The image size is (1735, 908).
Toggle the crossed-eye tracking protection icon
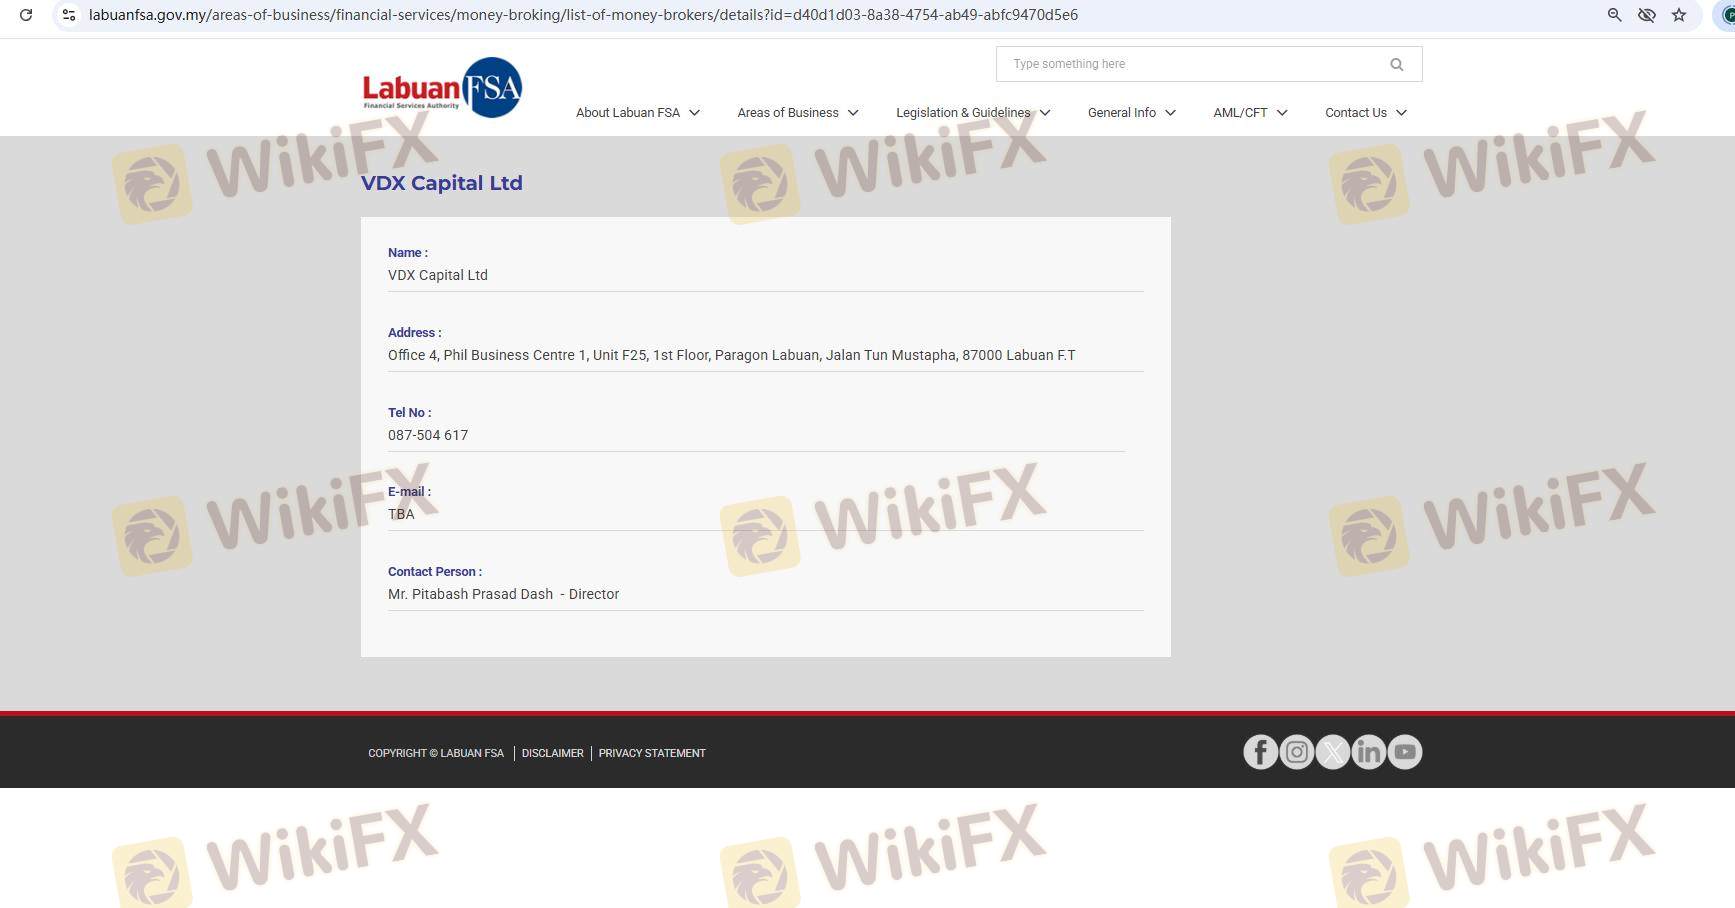(1646, 15)
